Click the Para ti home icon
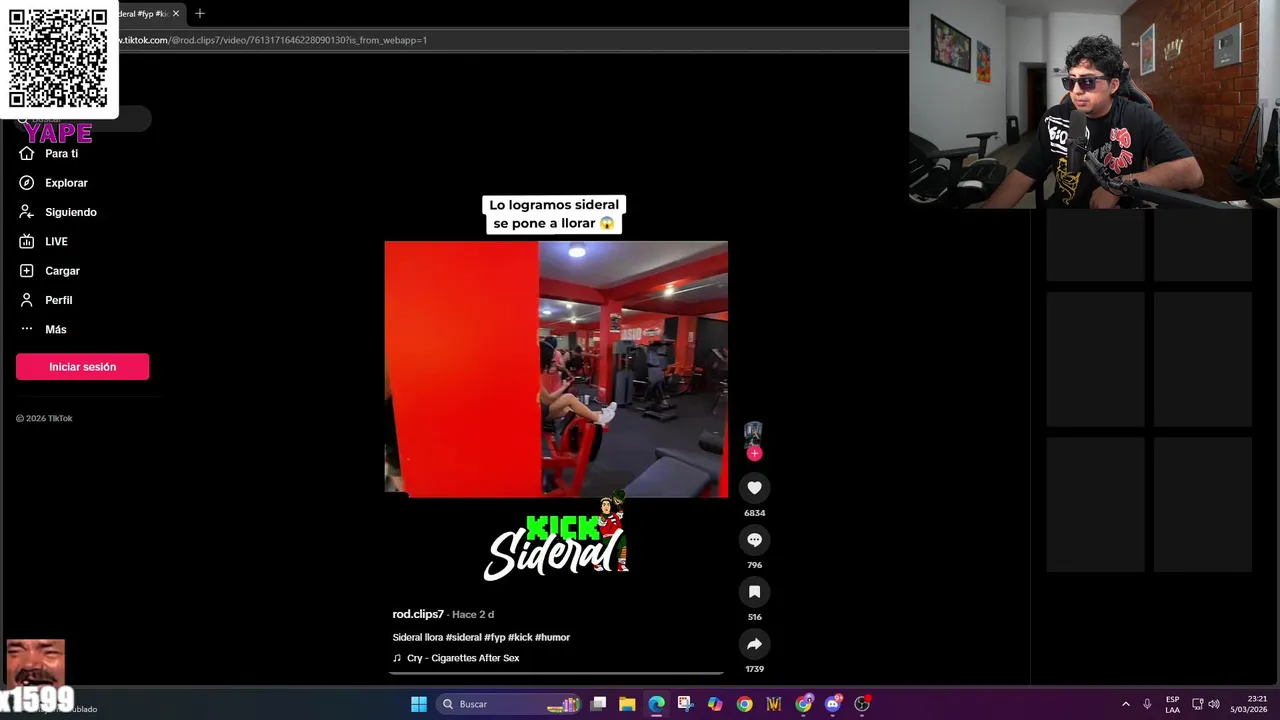The image size is (1280, 720). (x=27, y=154)
